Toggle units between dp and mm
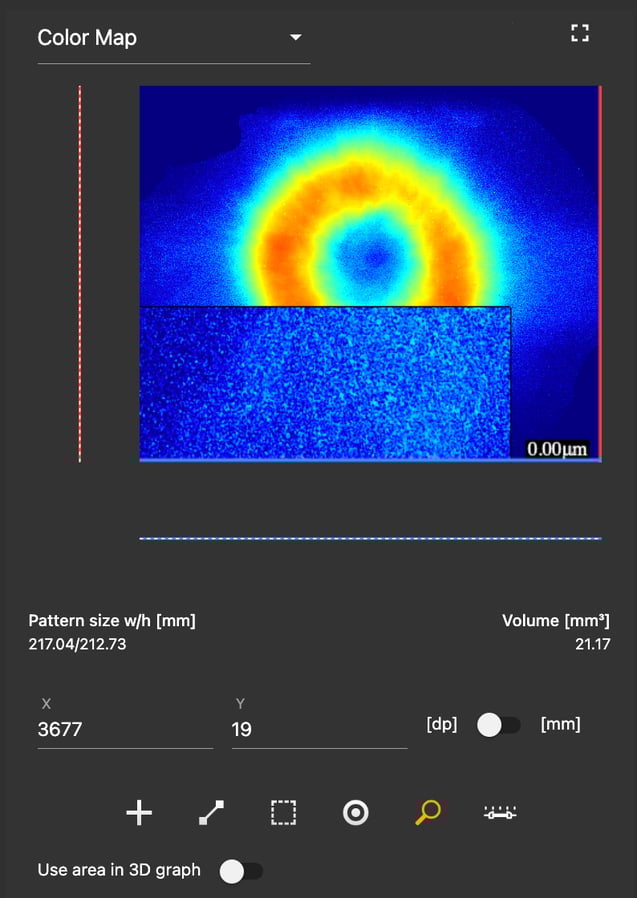 click(498, 725)
